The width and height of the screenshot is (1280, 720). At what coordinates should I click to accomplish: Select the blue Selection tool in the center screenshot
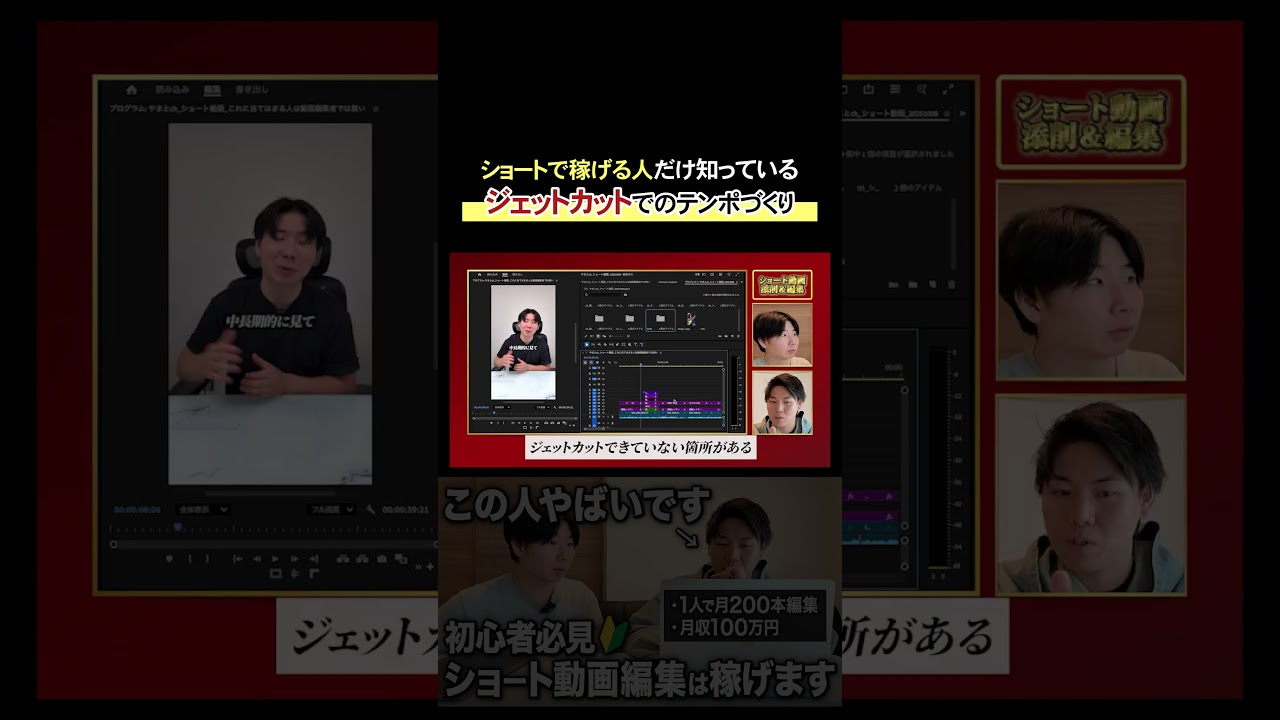pyautogui.click(x=587, y=344)
